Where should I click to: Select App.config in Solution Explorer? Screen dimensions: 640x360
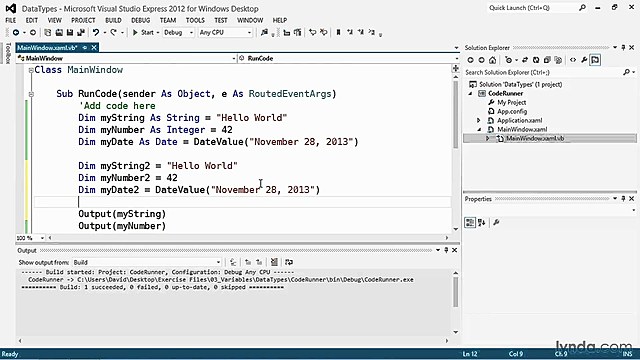[512, 111]
